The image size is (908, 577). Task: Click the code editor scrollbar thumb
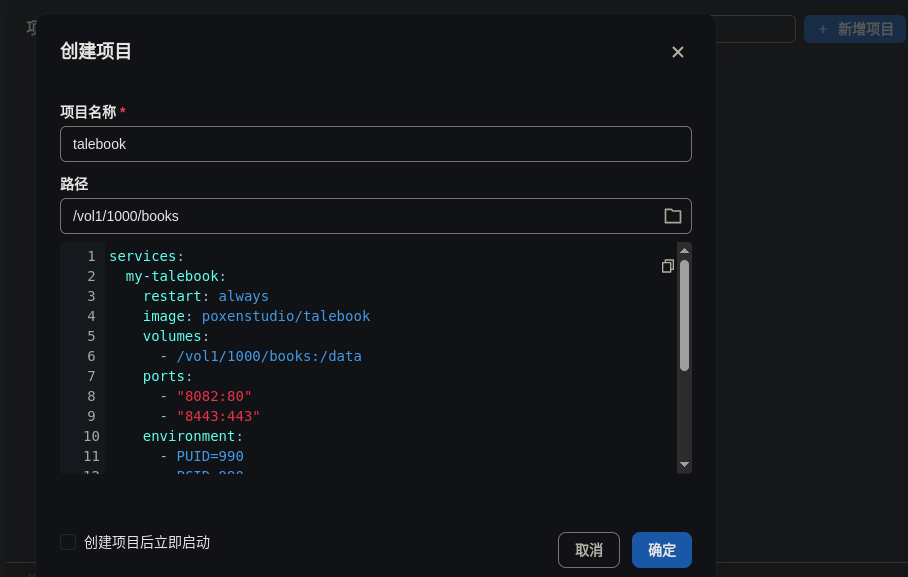coord(684,315)
